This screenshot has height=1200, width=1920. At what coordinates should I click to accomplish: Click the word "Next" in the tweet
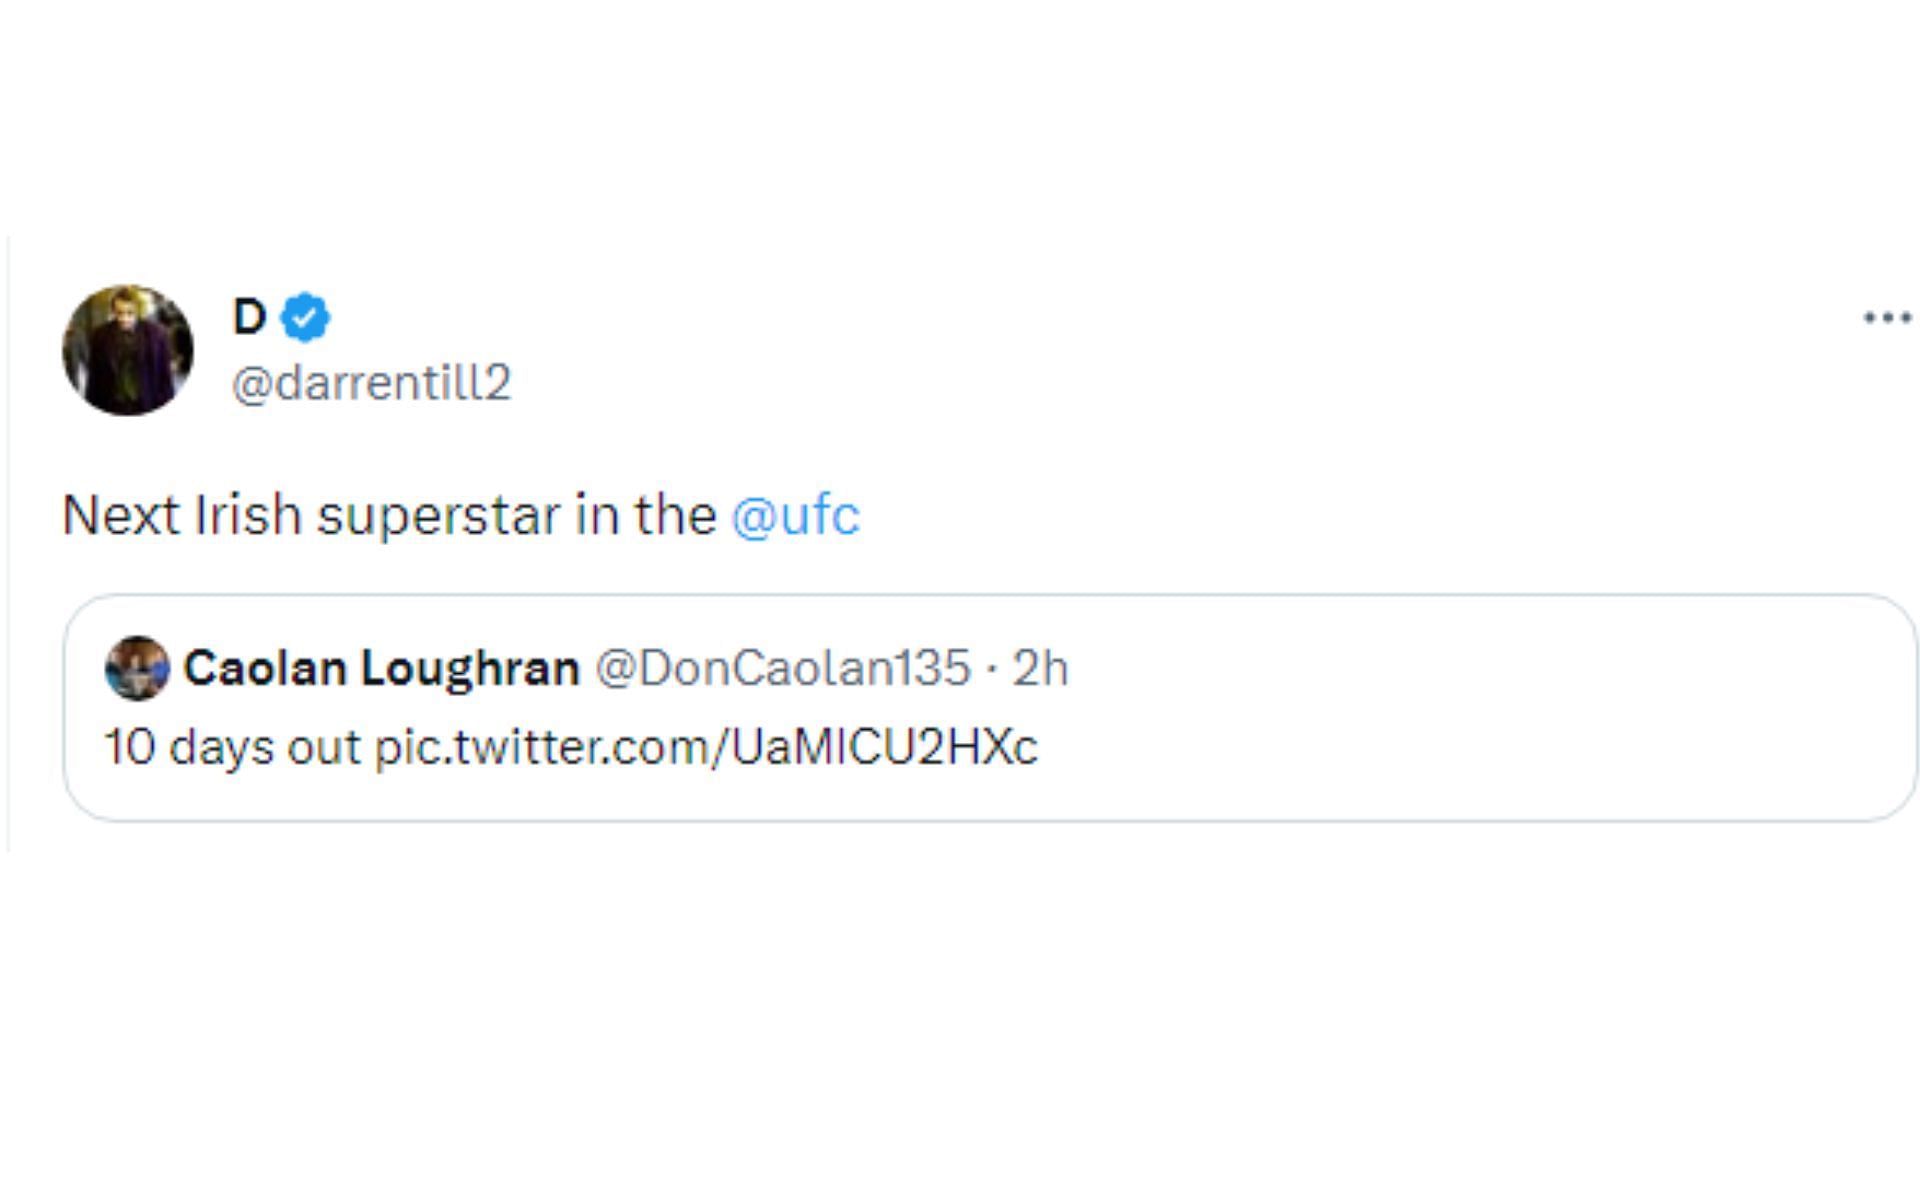pos(121,516)
